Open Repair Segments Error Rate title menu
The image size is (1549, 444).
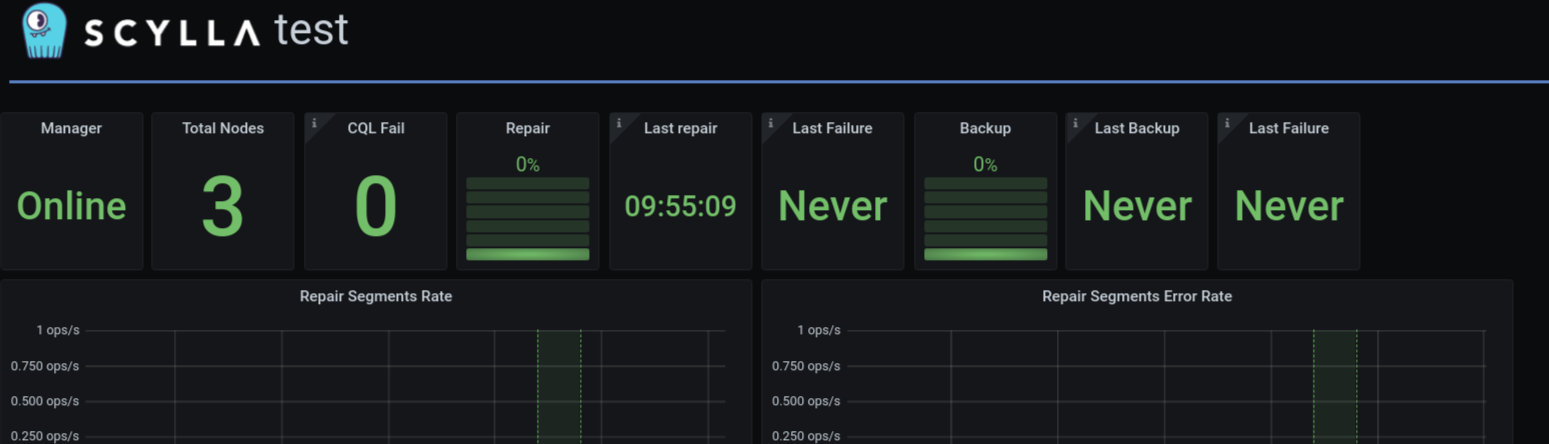[x=1137, y=296]
